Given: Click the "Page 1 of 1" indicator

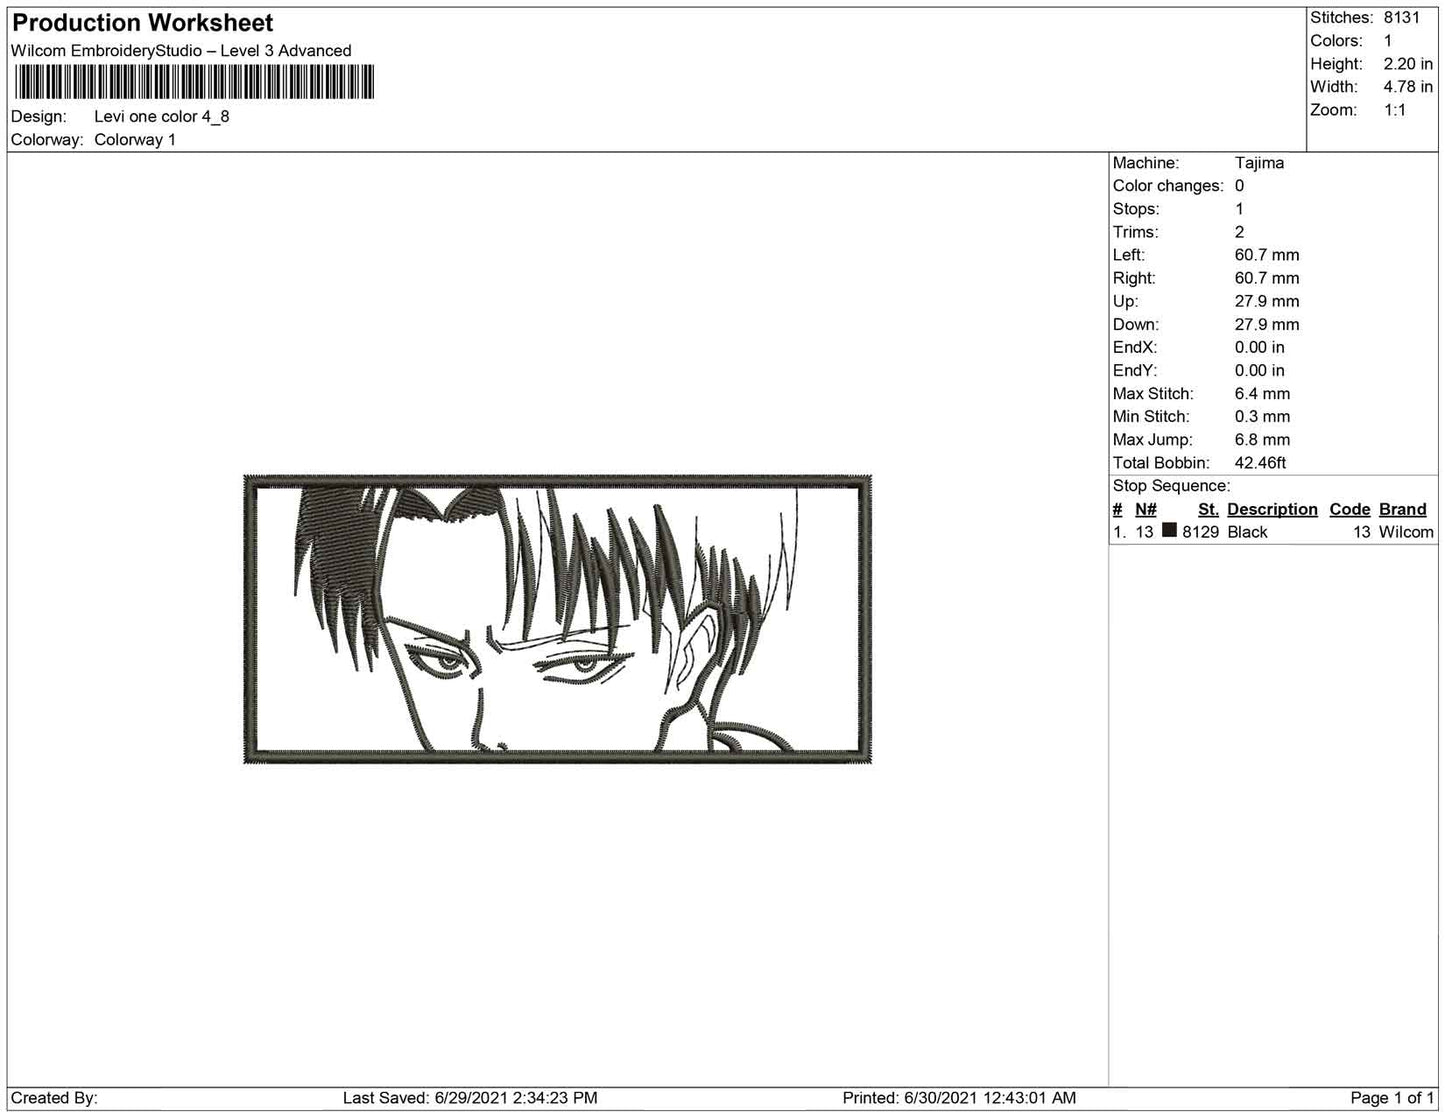Looking at the screenshot, I should click(x=1392, y=1098).
